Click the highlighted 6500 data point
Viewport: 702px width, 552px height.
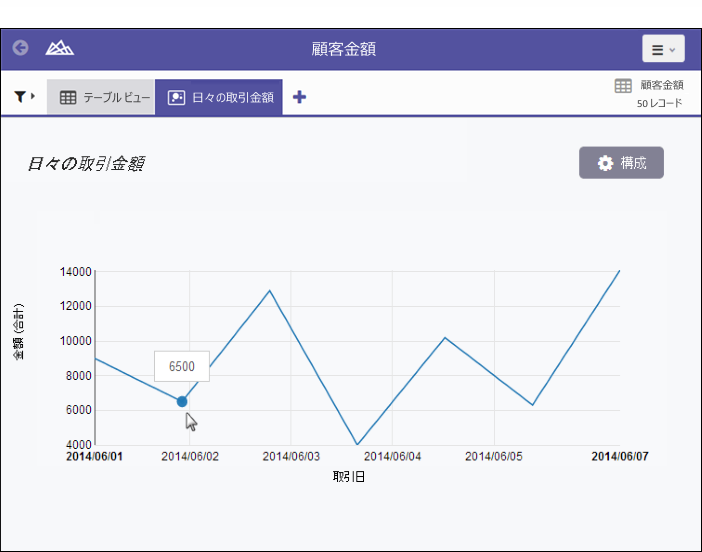(182, 401)
